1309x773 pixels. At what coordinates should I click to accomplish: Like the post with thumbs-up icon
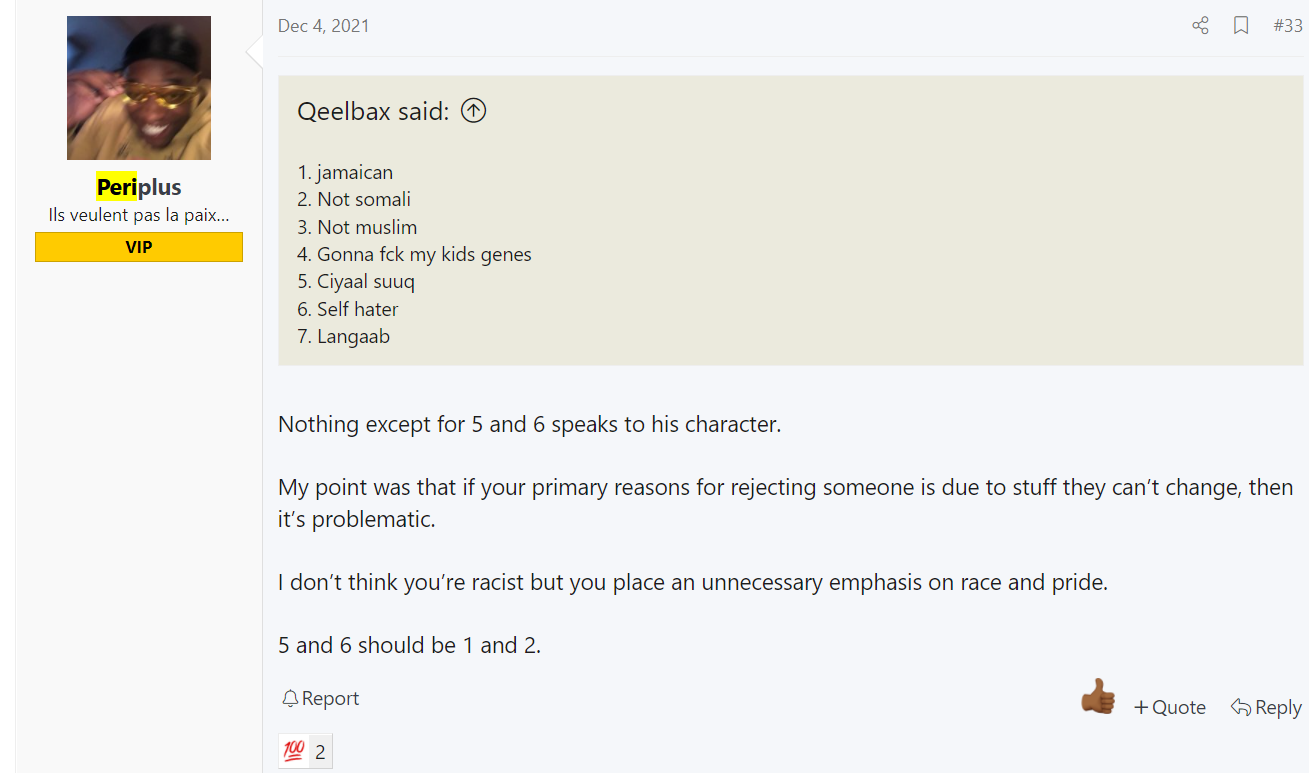[x=1098, y=696]
